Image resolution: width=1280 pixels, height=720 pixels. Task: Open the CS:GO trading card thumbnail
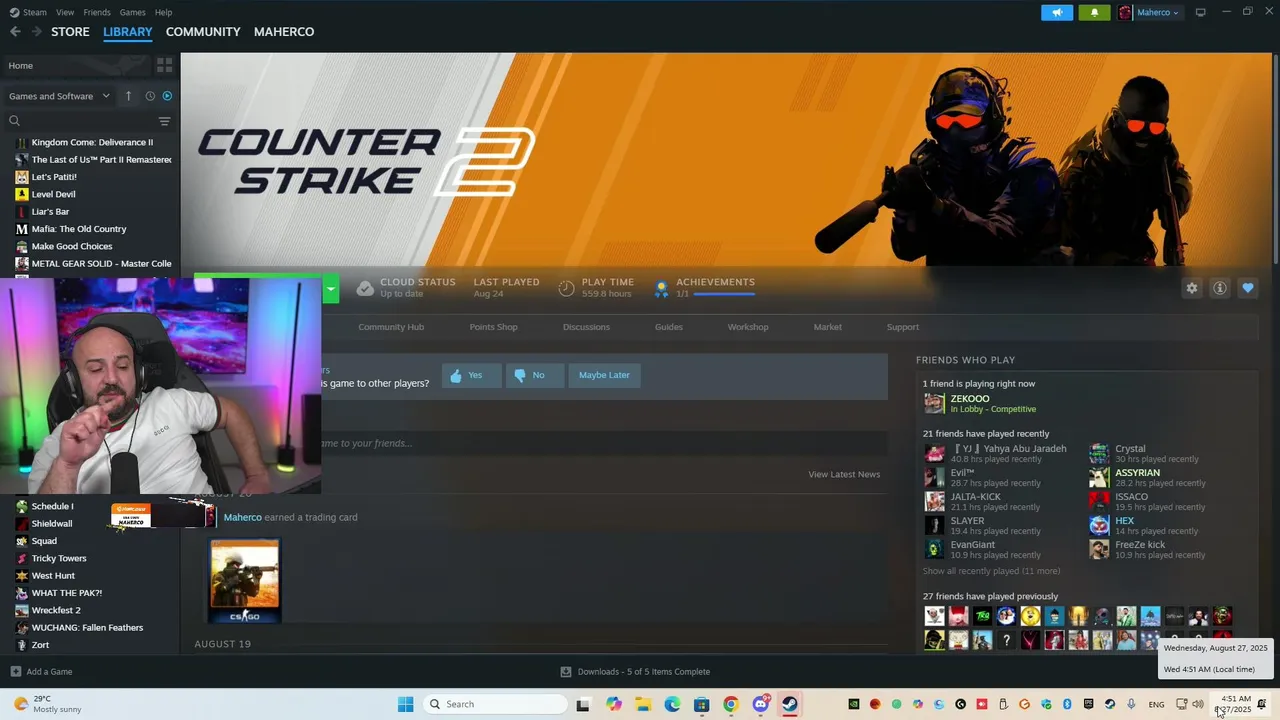[245, 581]
